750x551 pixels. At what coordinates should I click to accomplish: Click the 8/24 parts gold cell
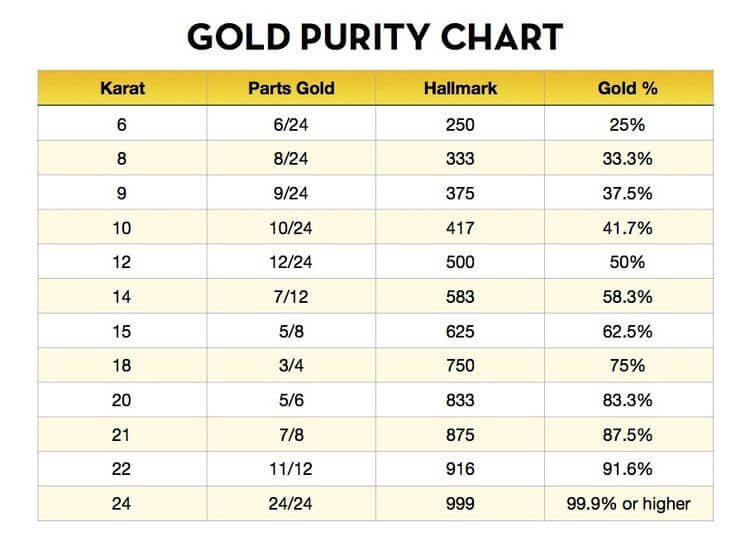(x=291, y=159)
